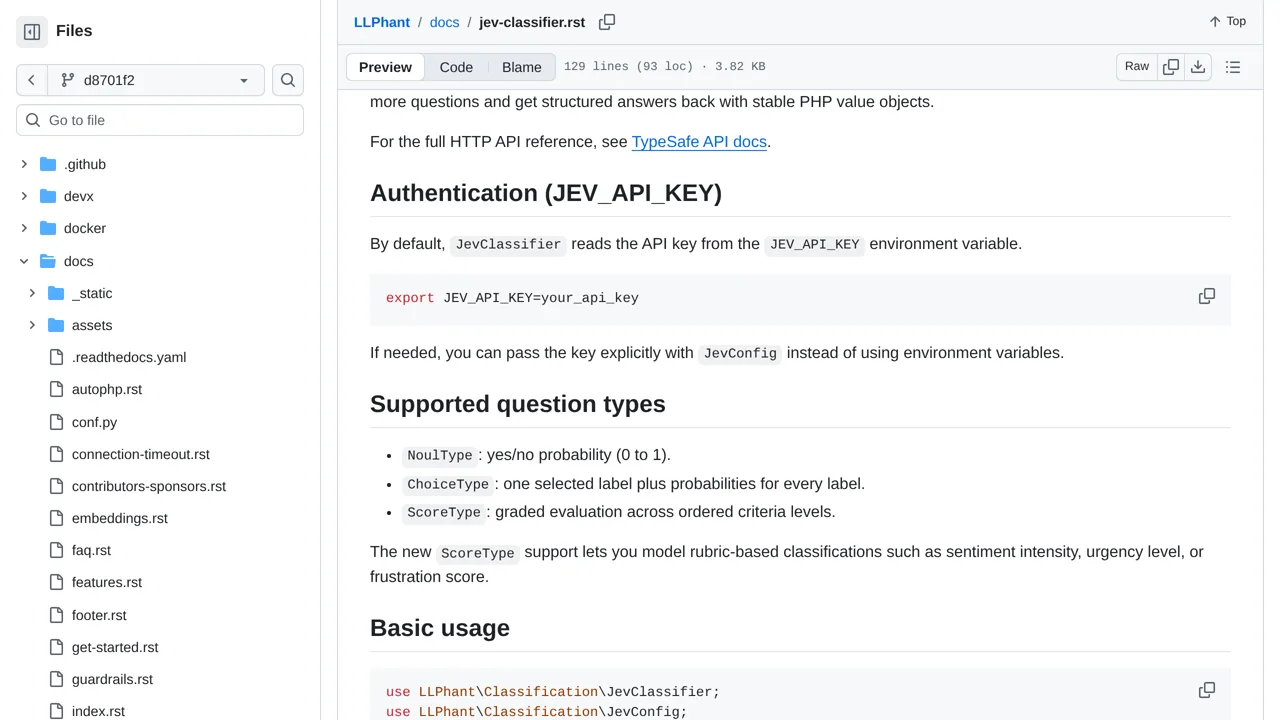Click the back arrow beside branch selector
The image size is (1280, 720).
pos(32,80)
